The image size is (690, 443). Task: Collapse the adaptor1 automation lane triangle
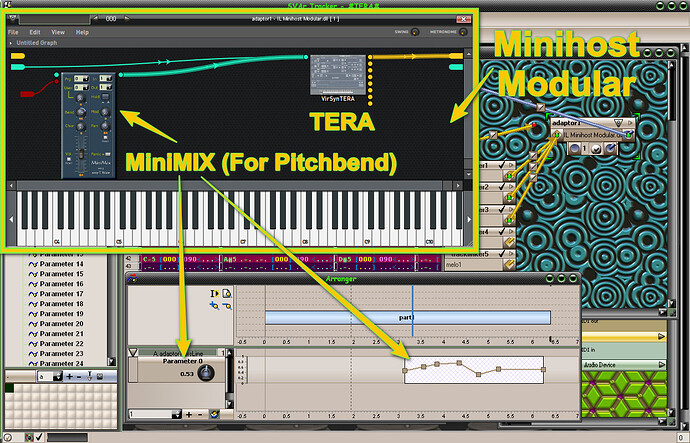point(133,353)
